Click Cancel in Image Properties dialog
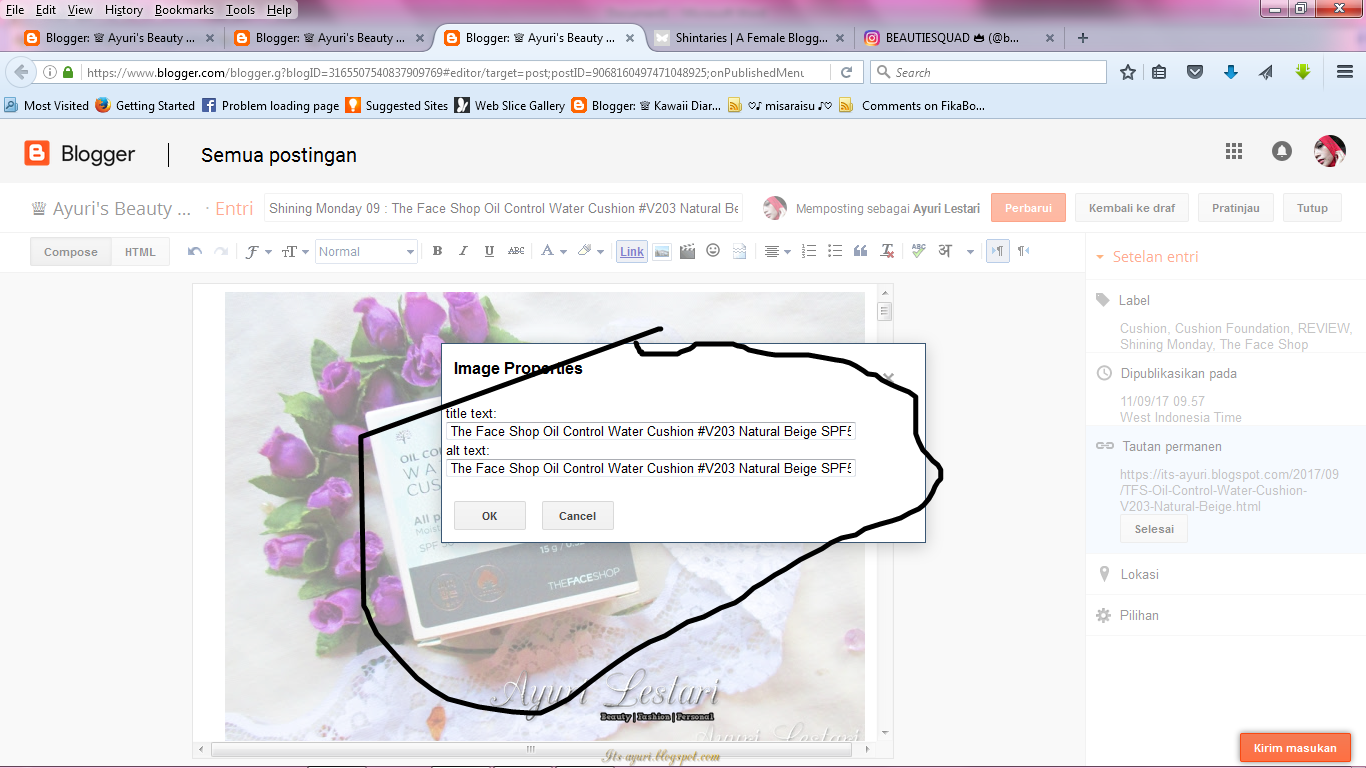The width and height of the screenshot is (1366, 768). (577, 516)
